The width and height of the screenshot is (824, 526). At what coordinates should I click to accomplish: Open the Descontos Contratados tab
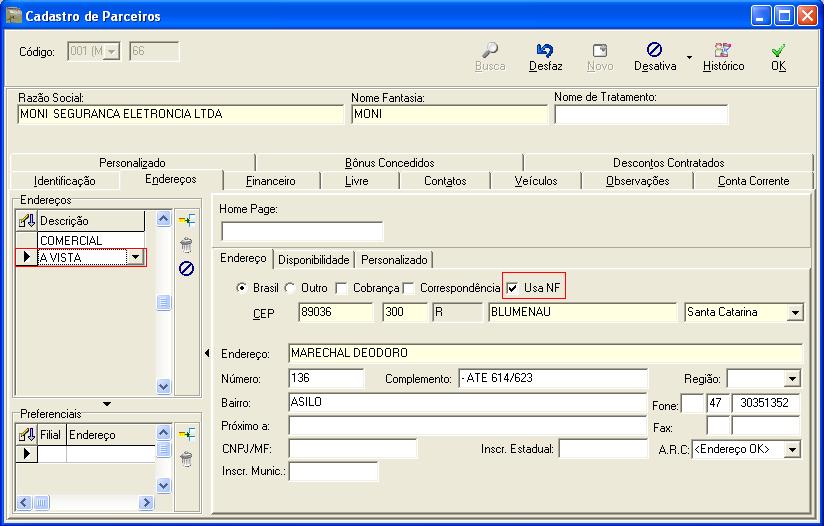pos(668,163)
